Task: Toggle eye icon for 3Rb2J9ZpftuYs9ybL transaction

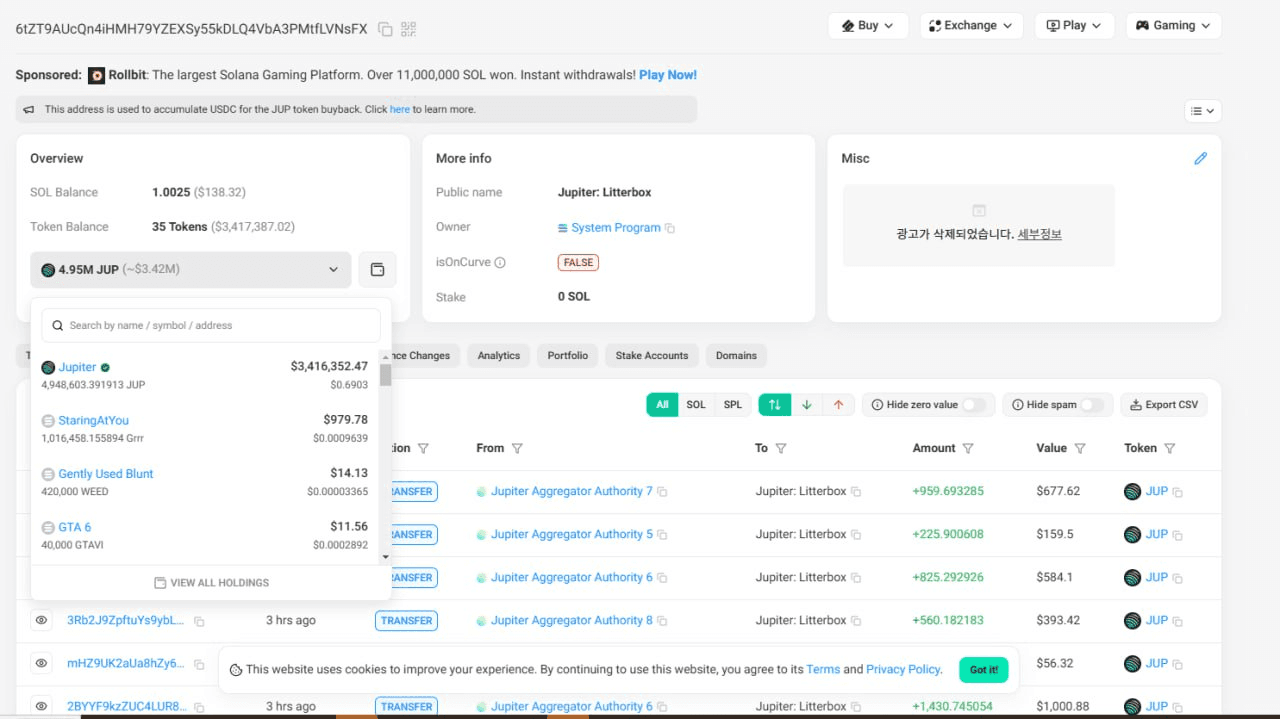Action: pos(41,621)
